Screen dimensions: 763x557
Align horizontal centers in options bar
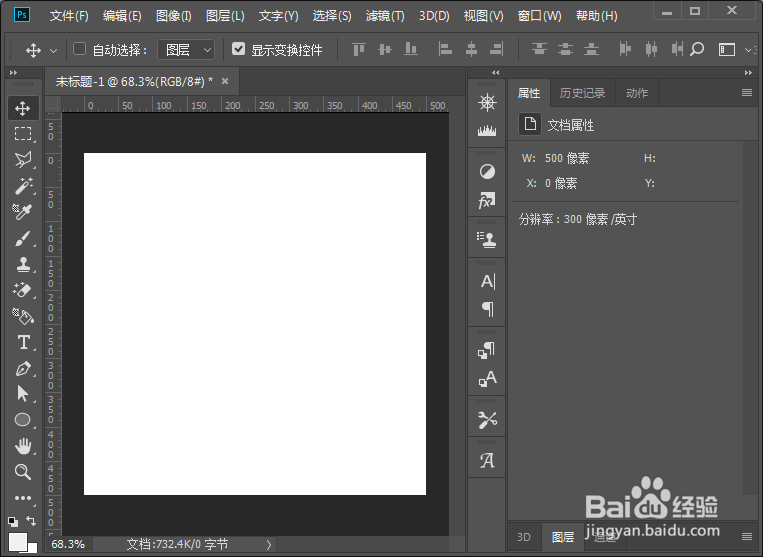[471, 49]
